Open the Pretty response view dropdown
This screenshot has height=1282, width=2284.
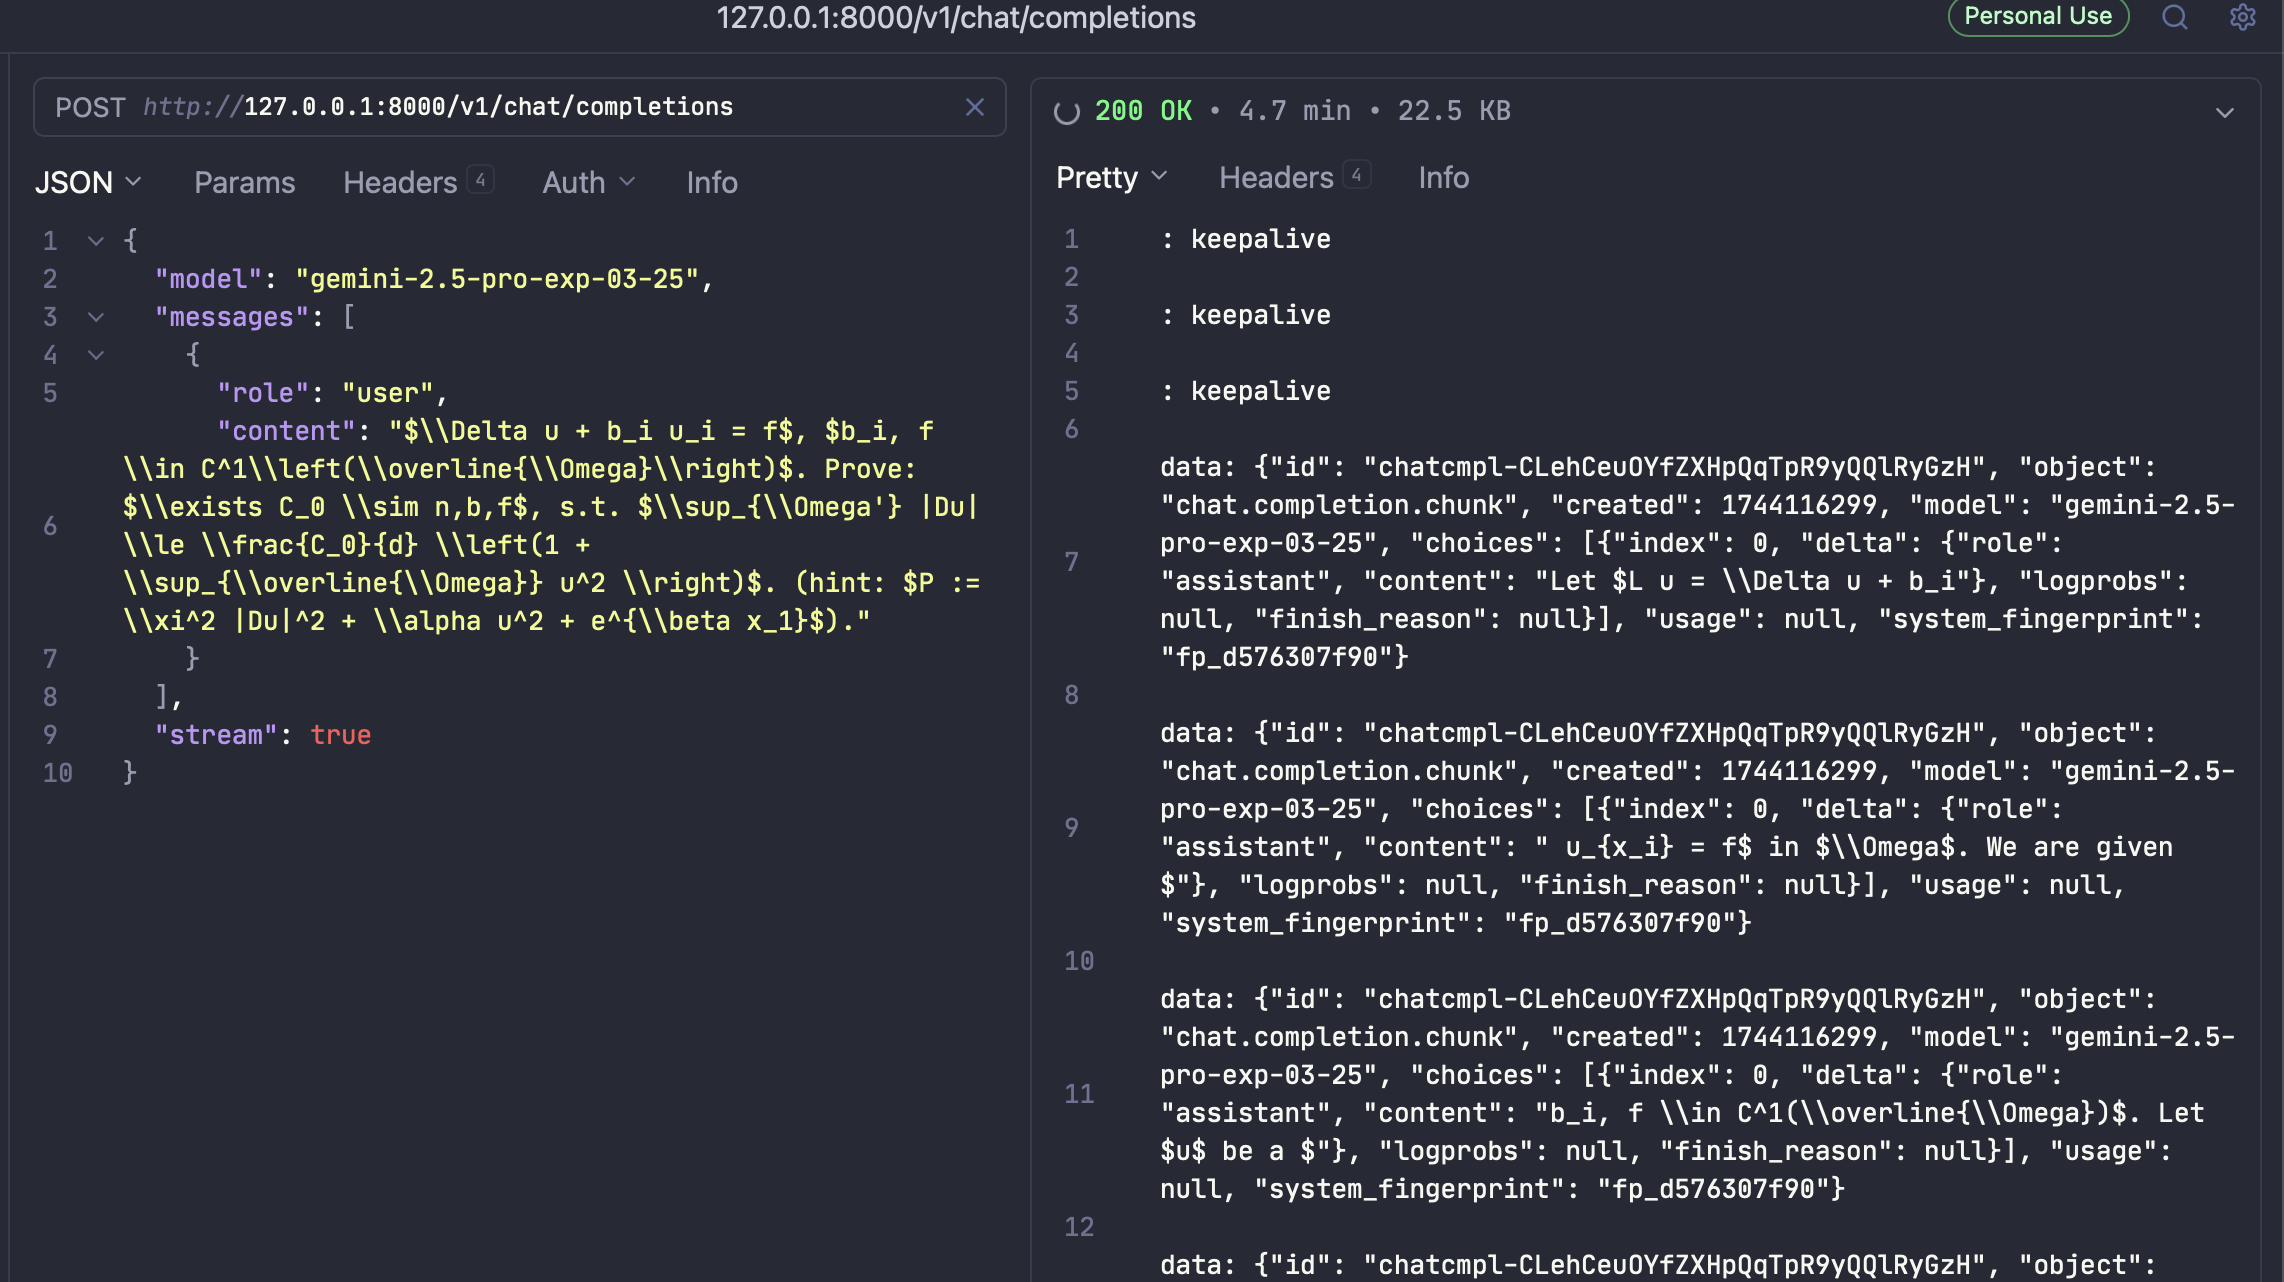(1112, 177)
